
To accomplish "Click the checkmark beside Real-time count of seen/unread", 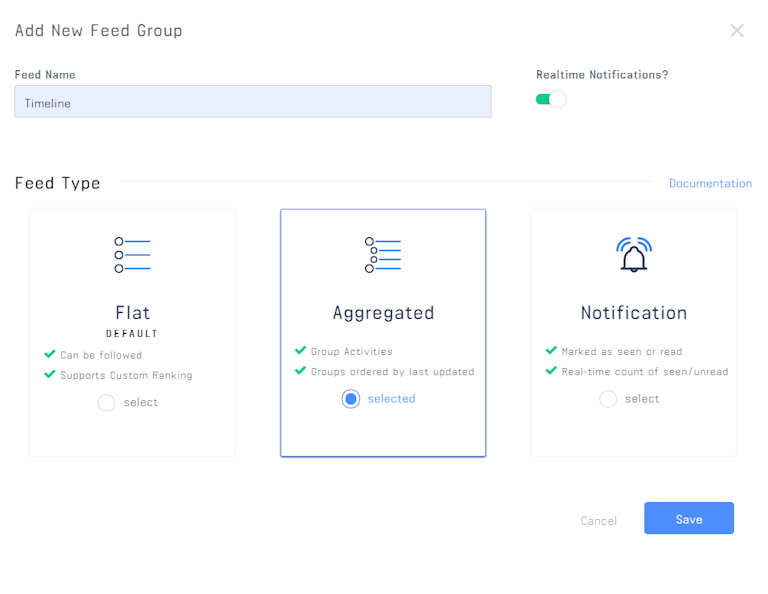I will tap(552, 371).
